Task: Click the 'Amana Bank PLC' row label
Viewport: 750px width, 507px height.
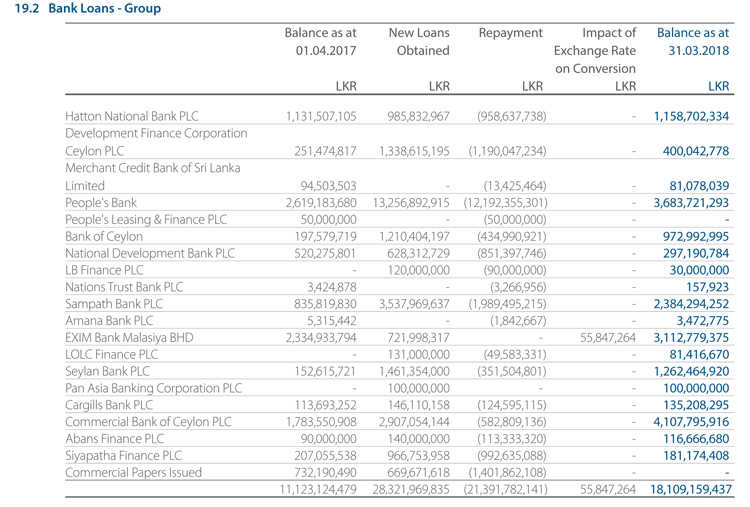Action: click(x=109, y=320)
